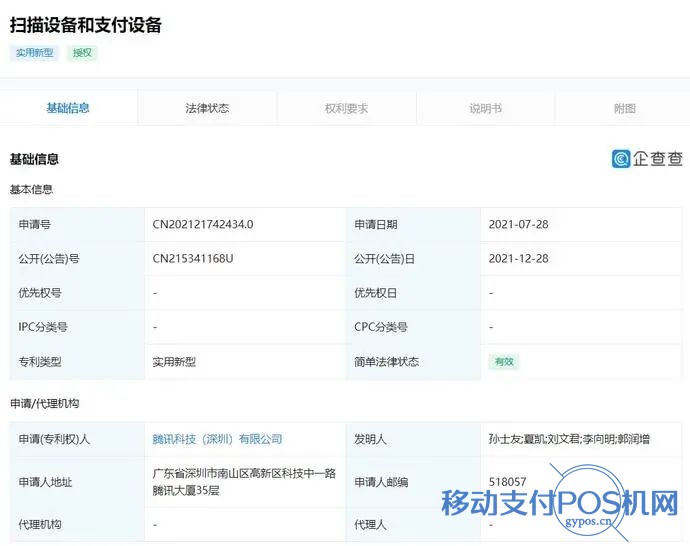This screenshot has height=546, width=690.
Task: Click the 优先权号 label cell
Action: coord(77,293)
